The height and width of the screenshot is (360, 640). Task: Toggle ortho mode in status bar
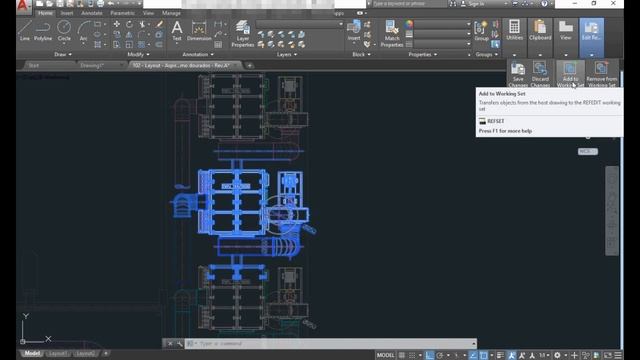point(429,356)
